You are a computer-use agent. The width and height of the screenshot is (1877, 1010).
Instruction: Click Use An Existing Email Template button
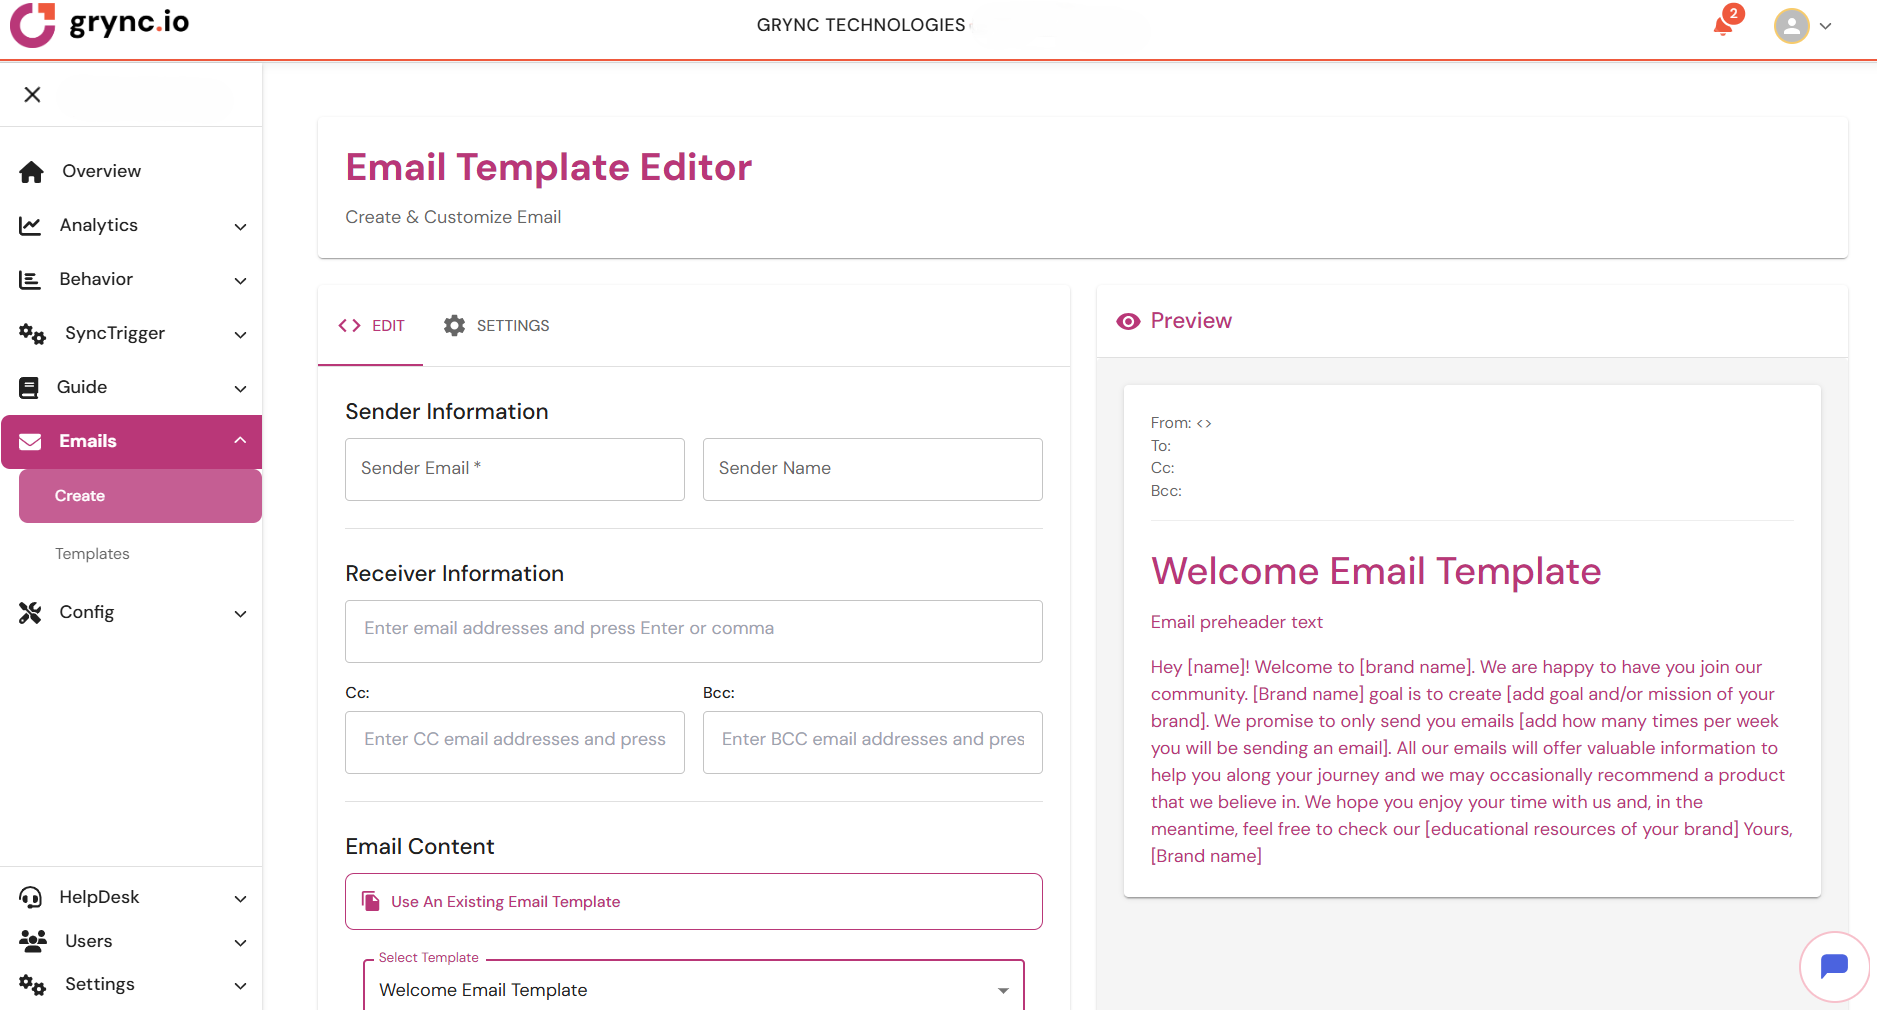tap(693, 902)
